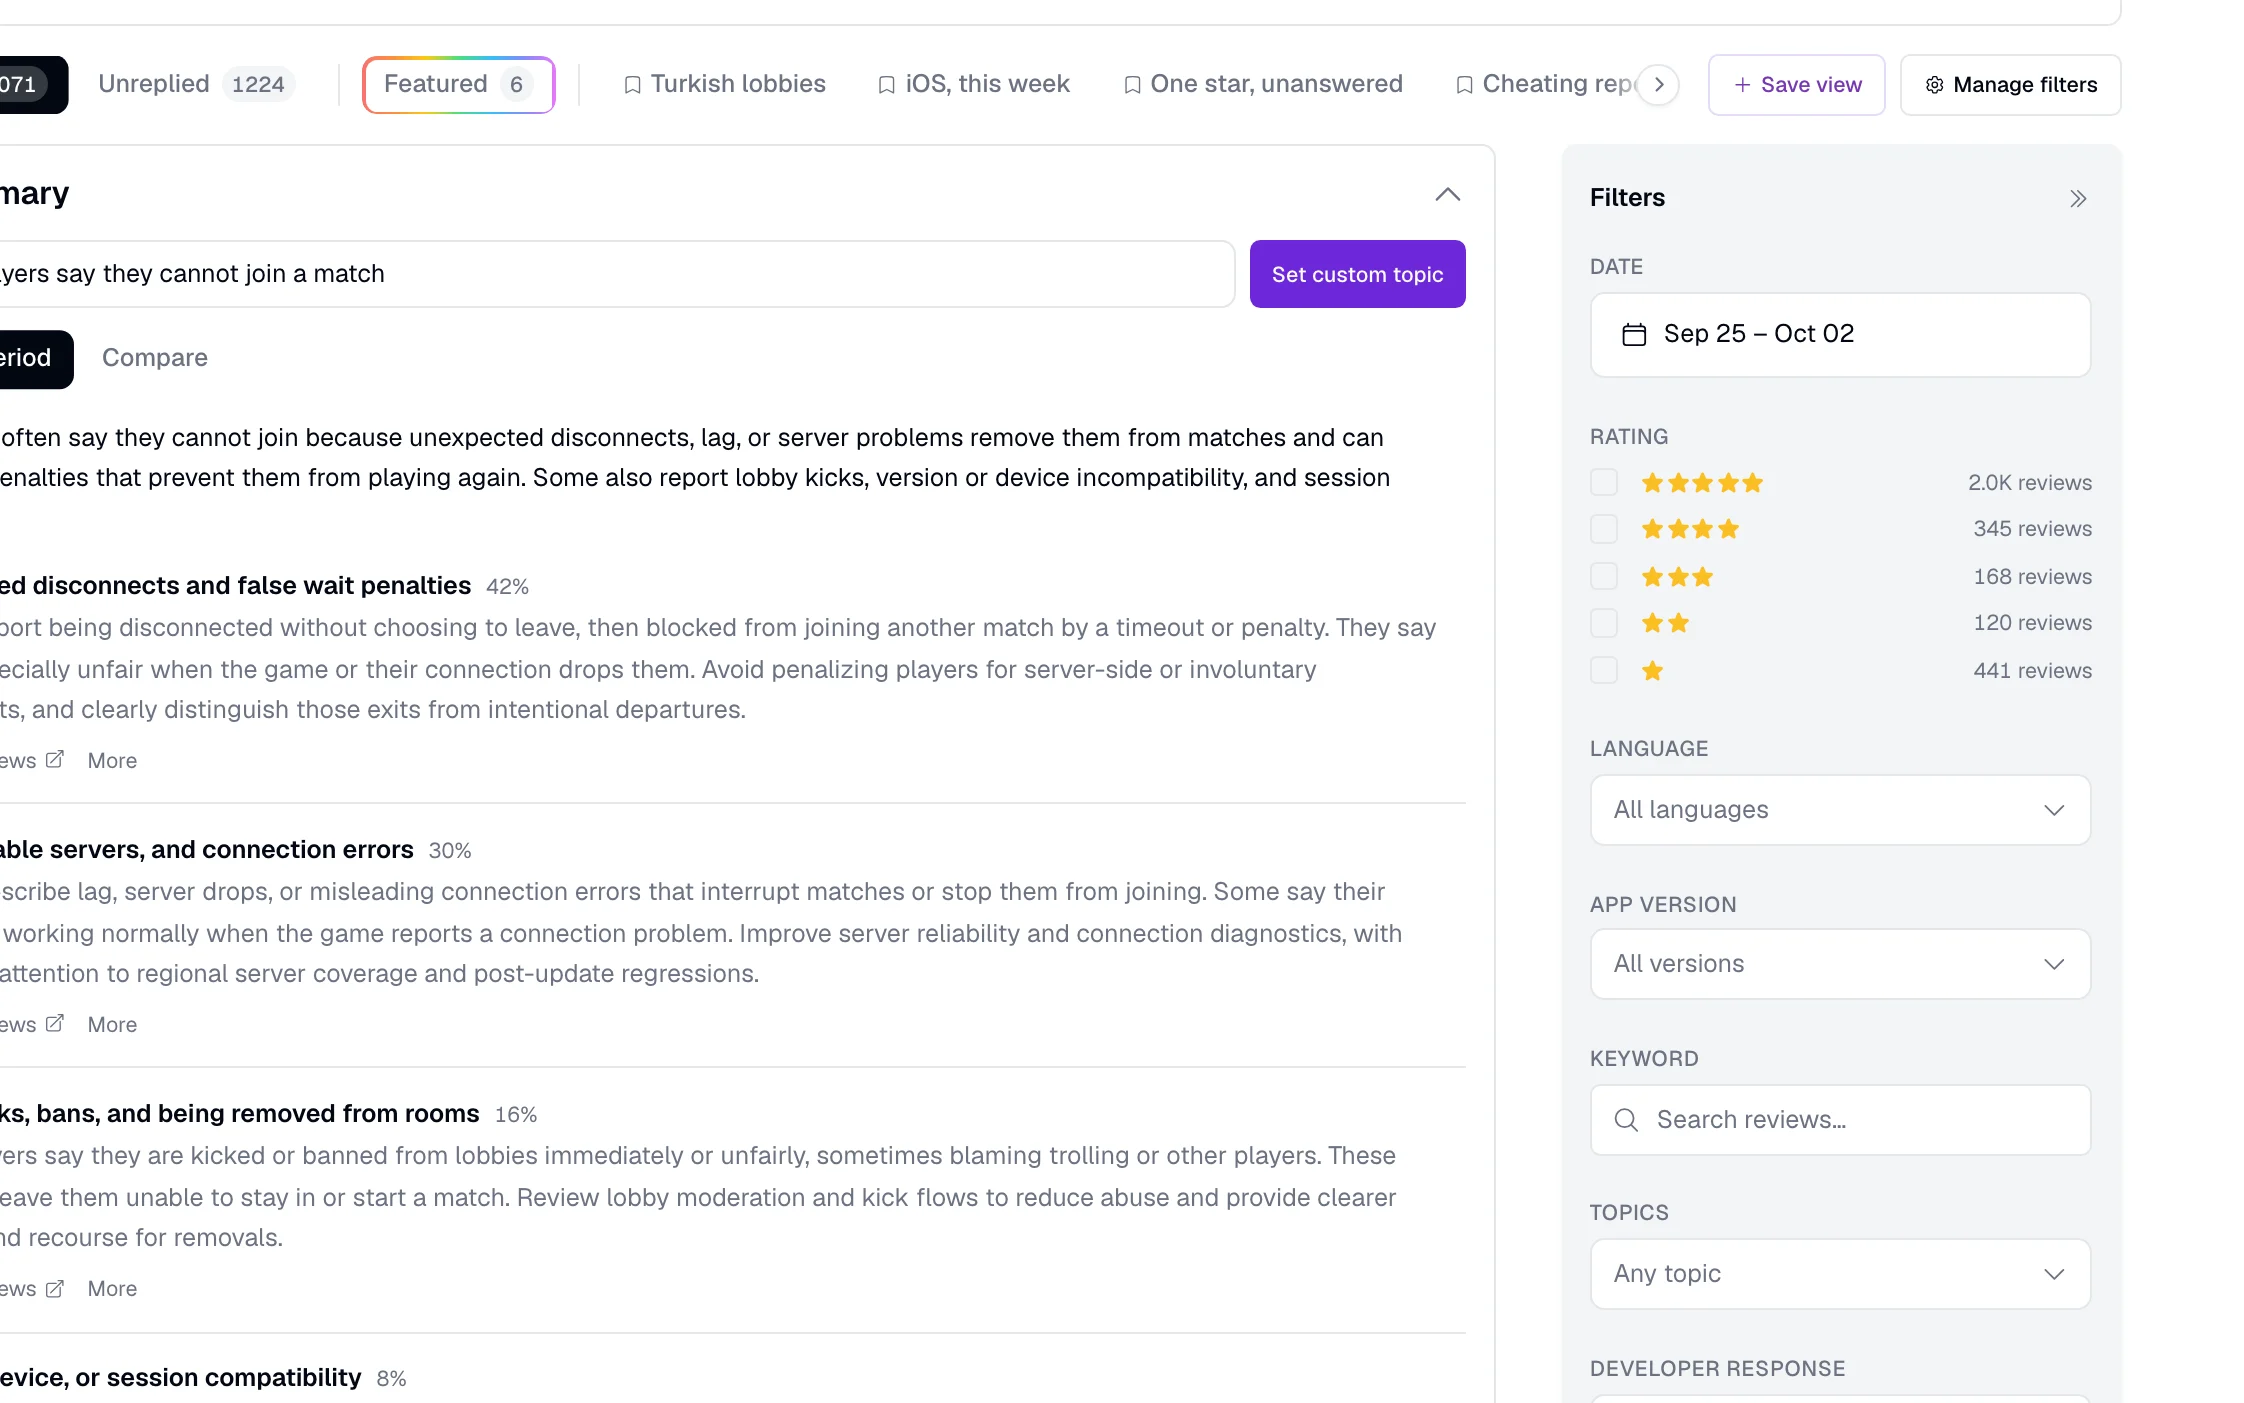The image size is (2244, 1403).
Task: Open the Sep 25 – Oct 02 date picker
Action: 1840,334
